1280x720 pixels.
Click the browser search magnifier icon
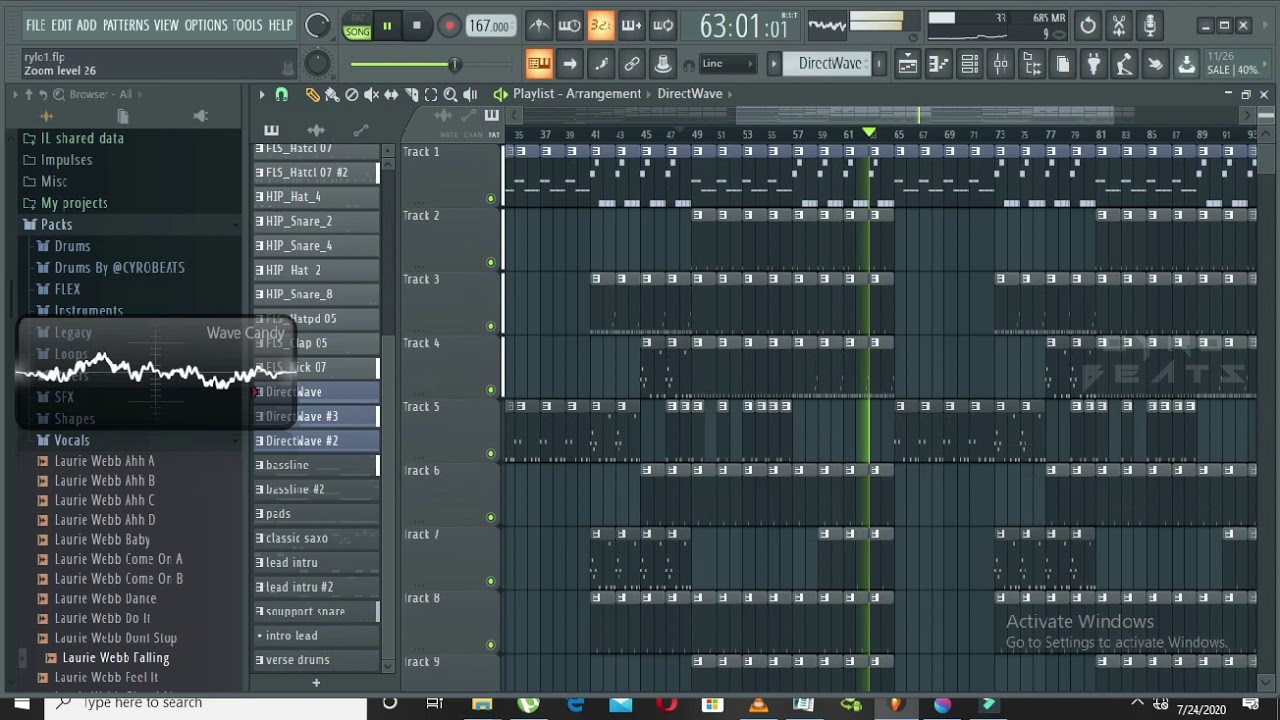click(59, 94)
